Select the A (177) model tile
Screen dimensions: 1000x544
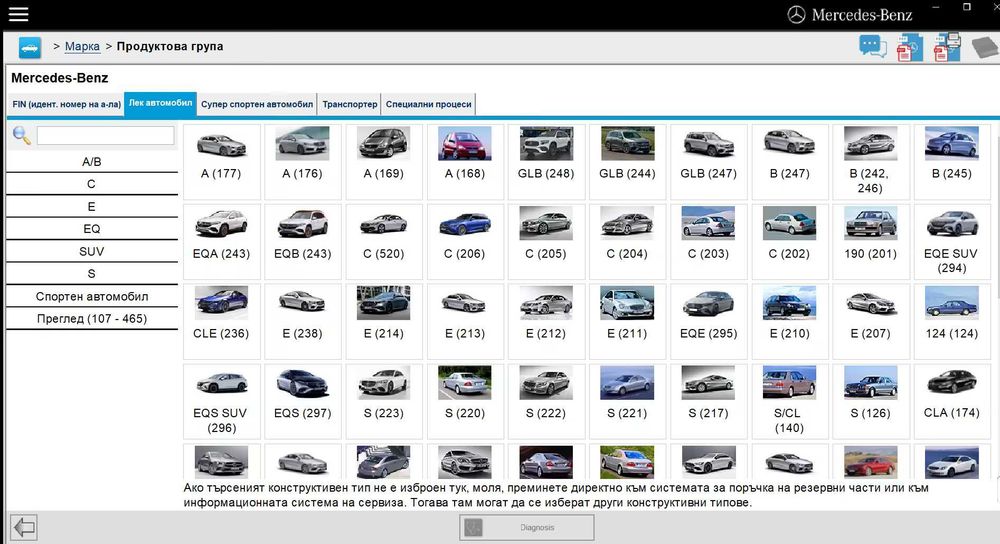[x=221, y=162]
